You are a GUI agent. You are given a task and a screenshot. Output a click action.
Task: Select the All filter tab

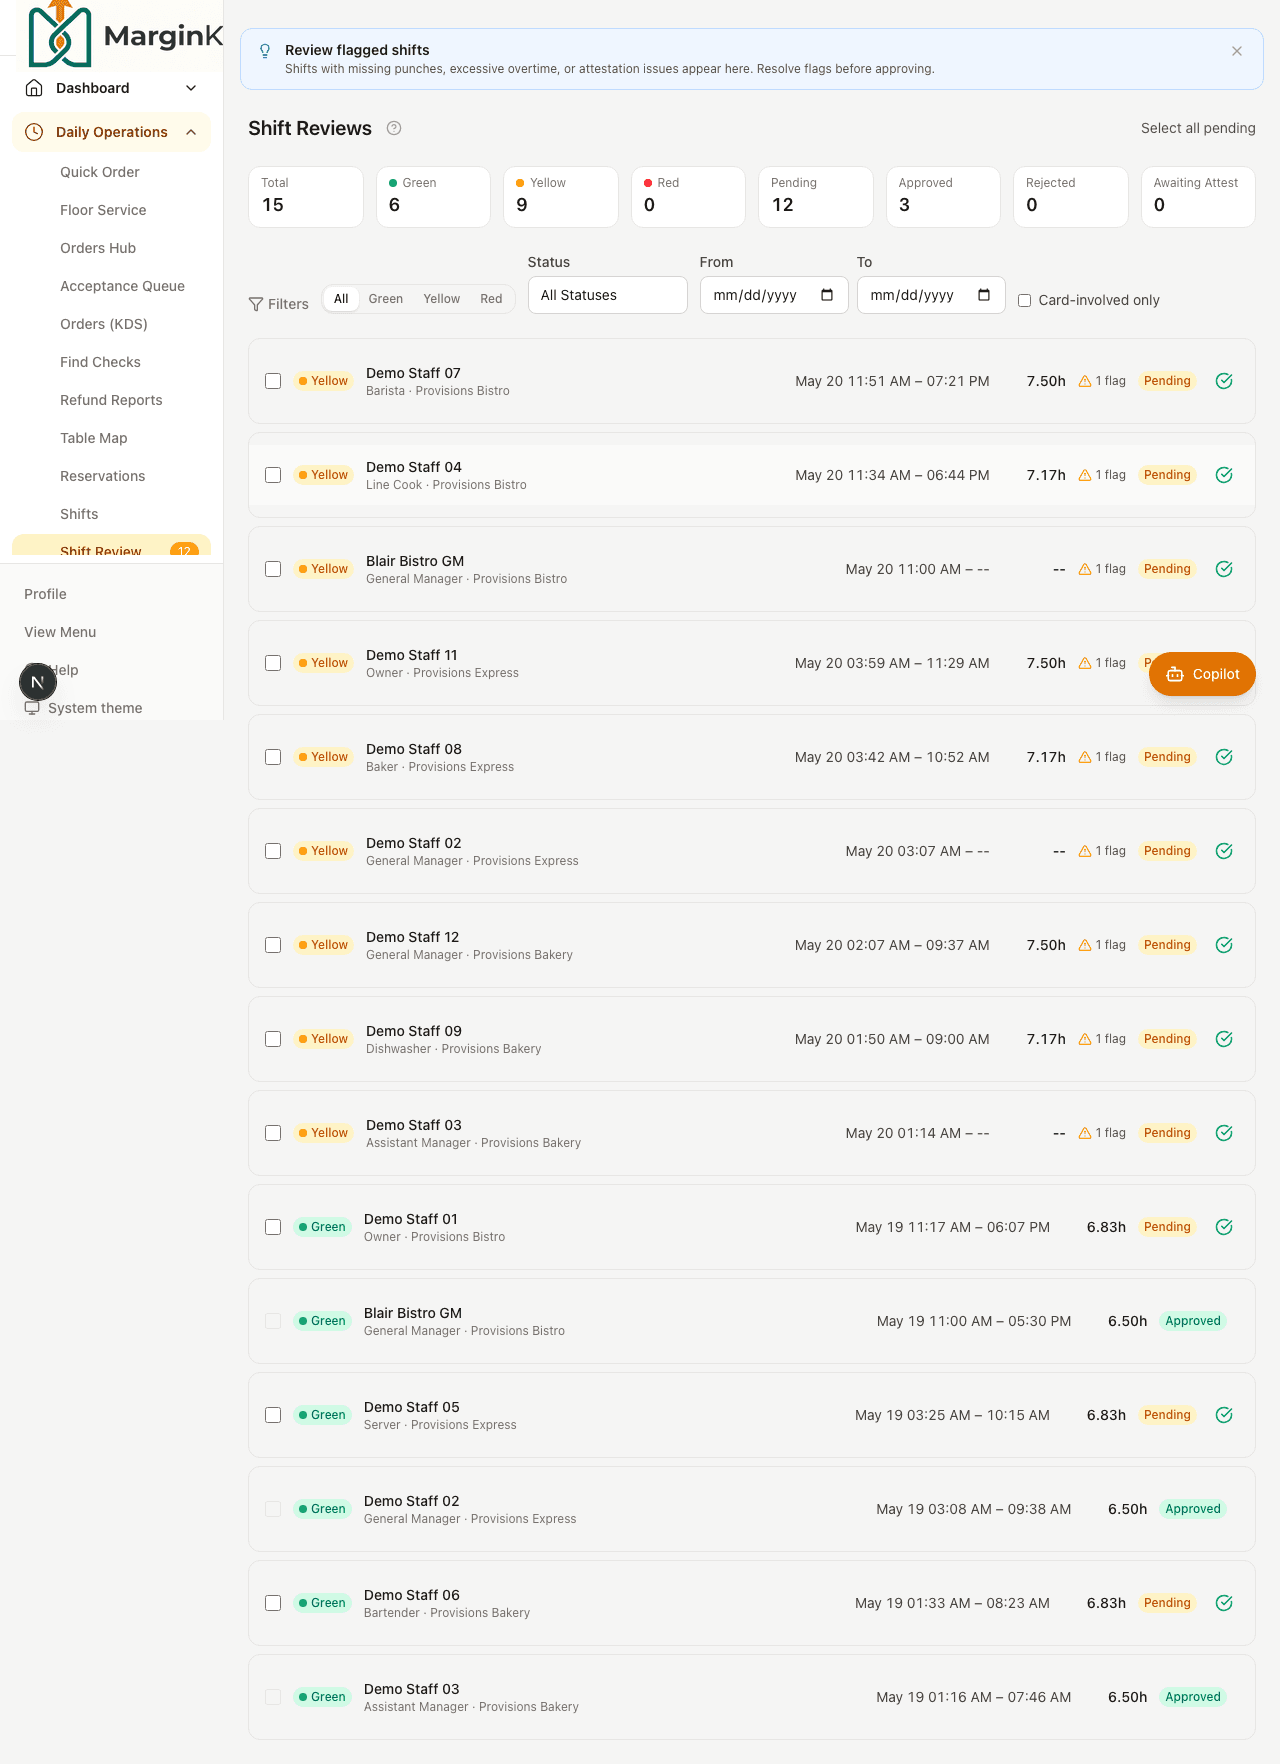(341, 299)
